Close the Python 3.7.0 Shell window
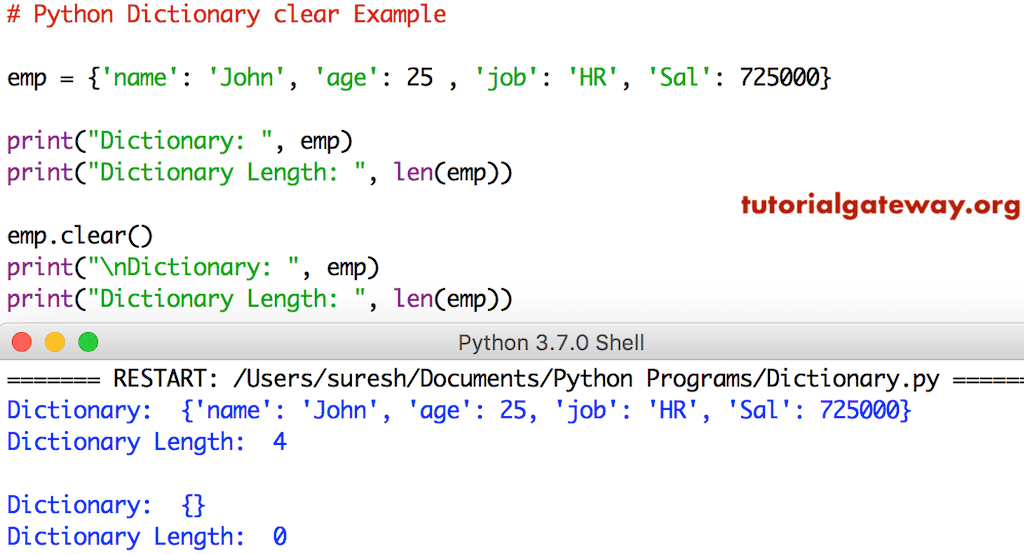1024x554 pixels. (x=22, y=342)
